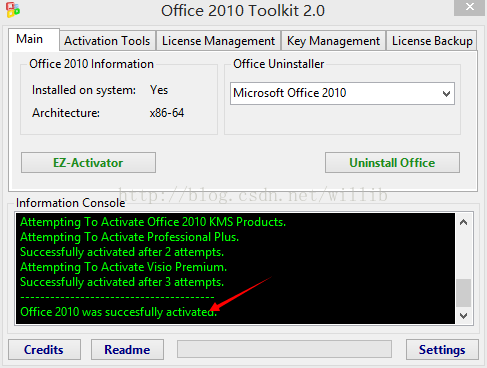Click the Office Toolkit app icon in title bar
This screenshot has height=368, width=487.
(13, 10)
